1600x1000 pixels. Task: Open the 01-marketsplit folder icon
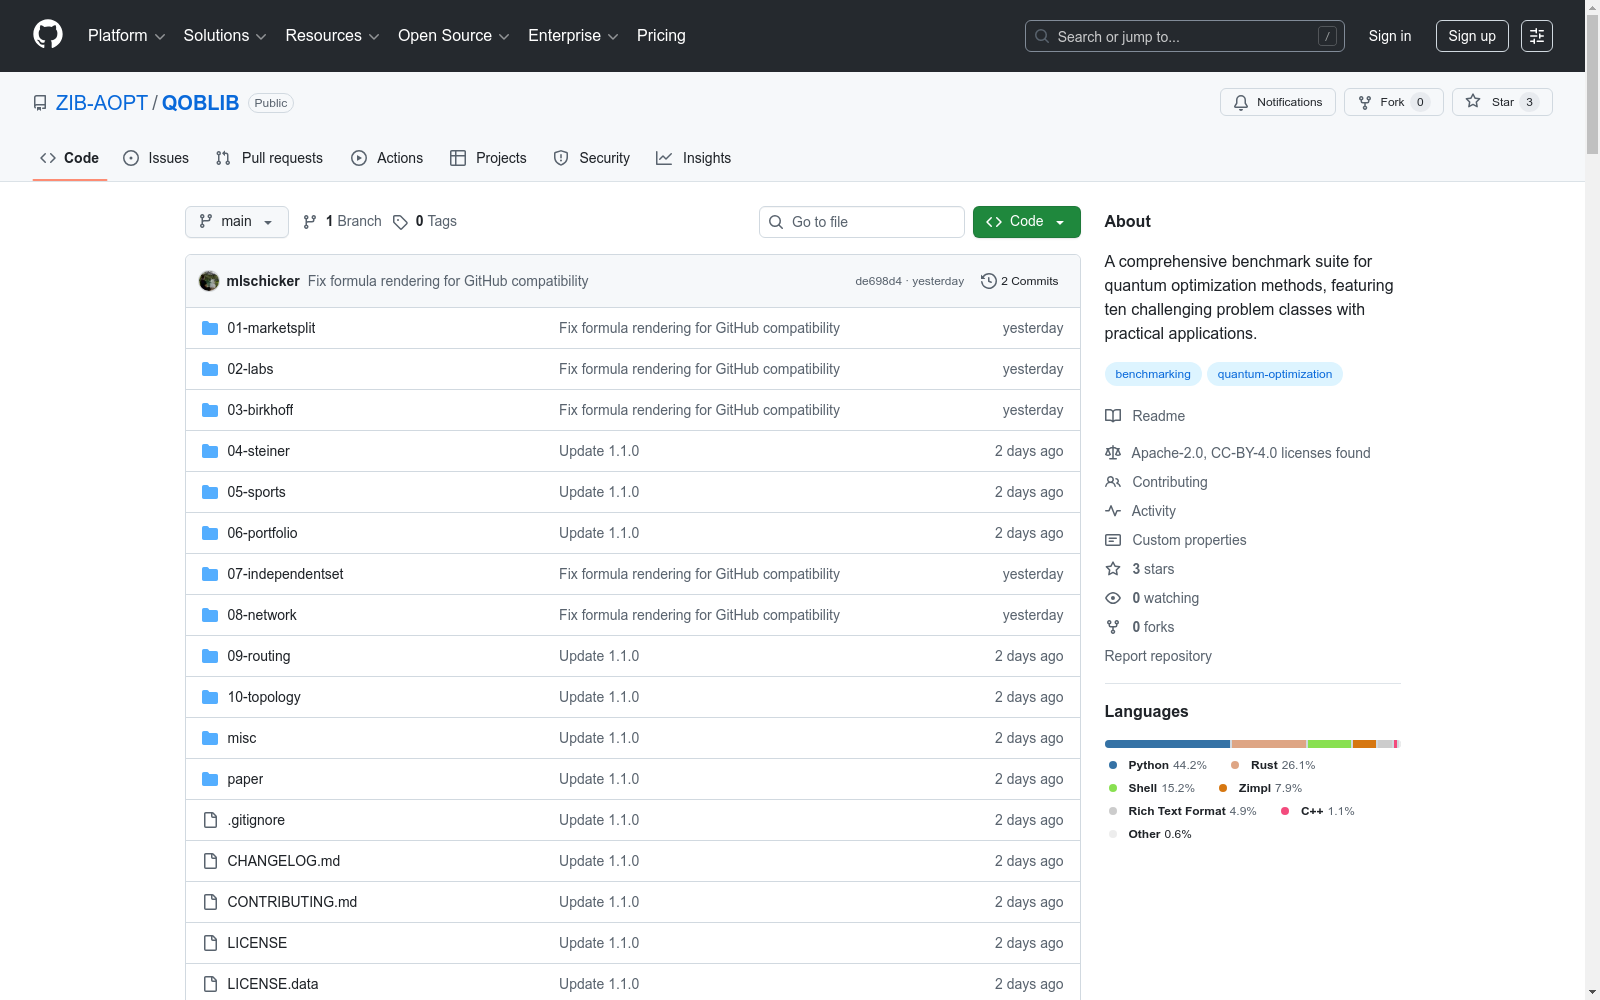210,328
